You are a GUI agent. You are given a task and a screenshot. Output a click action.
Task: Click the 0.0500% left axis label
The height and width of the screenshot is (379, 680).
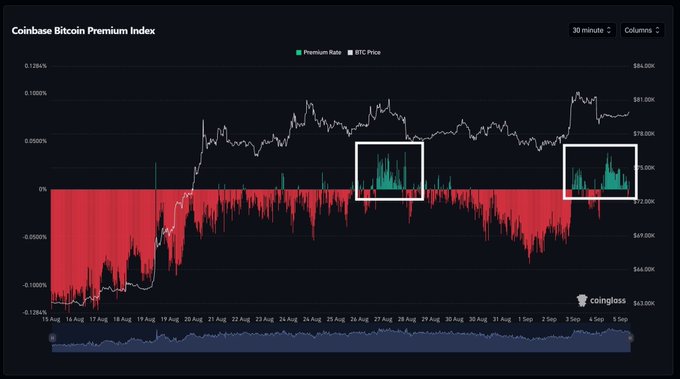coord(36,141)
